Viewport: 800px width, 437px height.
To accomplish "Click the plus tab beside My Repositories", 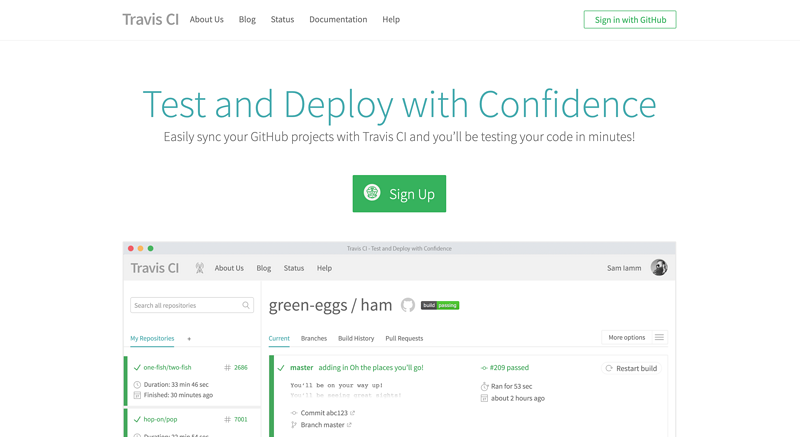I will coord(189,339).
